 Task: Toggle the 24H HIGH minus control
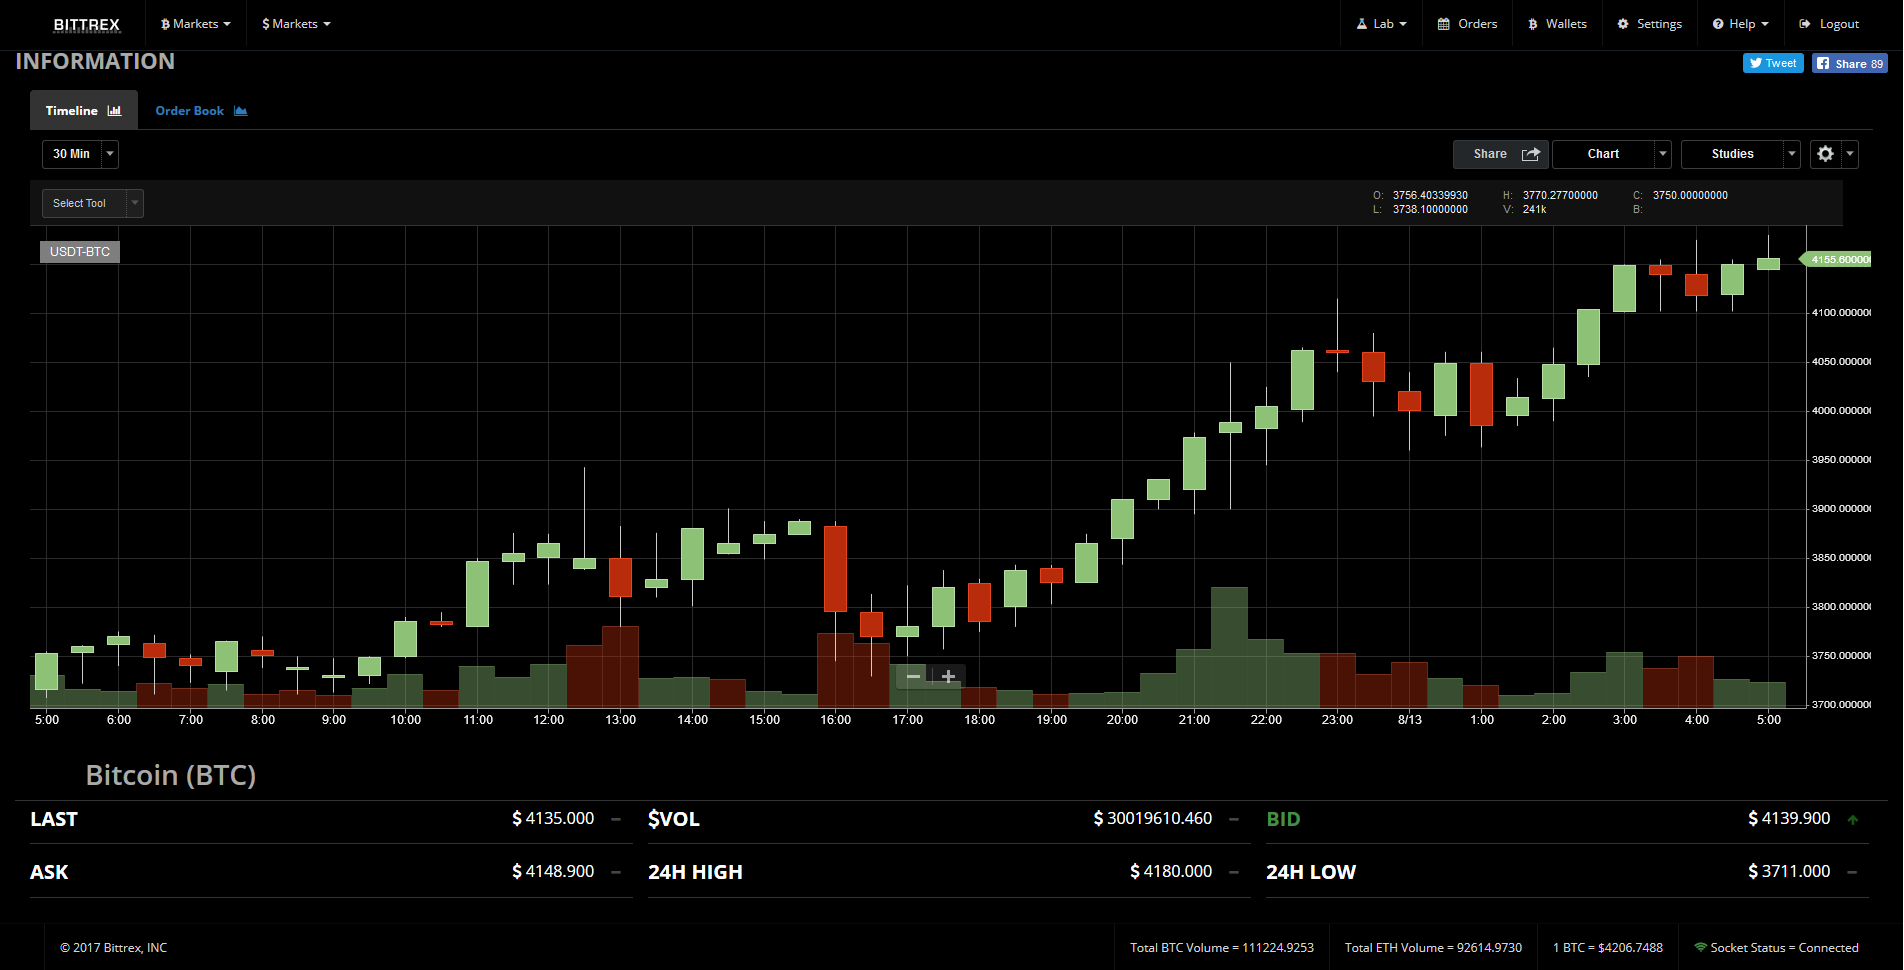pos(1233,871)
